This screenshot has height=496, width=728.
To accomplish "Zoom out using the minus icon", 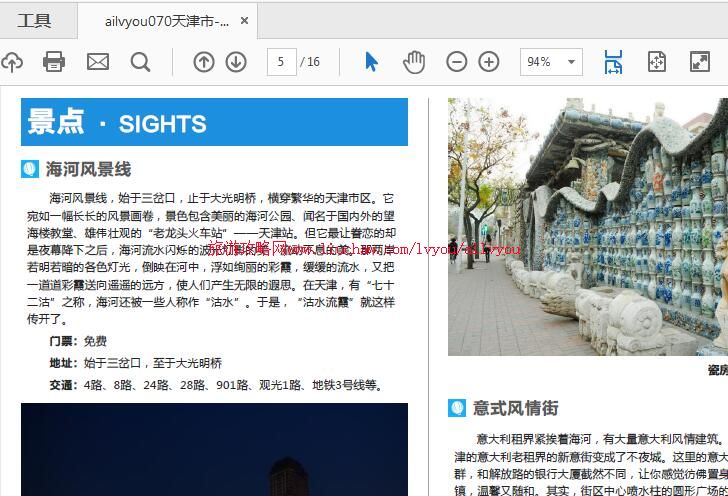I will point(456,62).
